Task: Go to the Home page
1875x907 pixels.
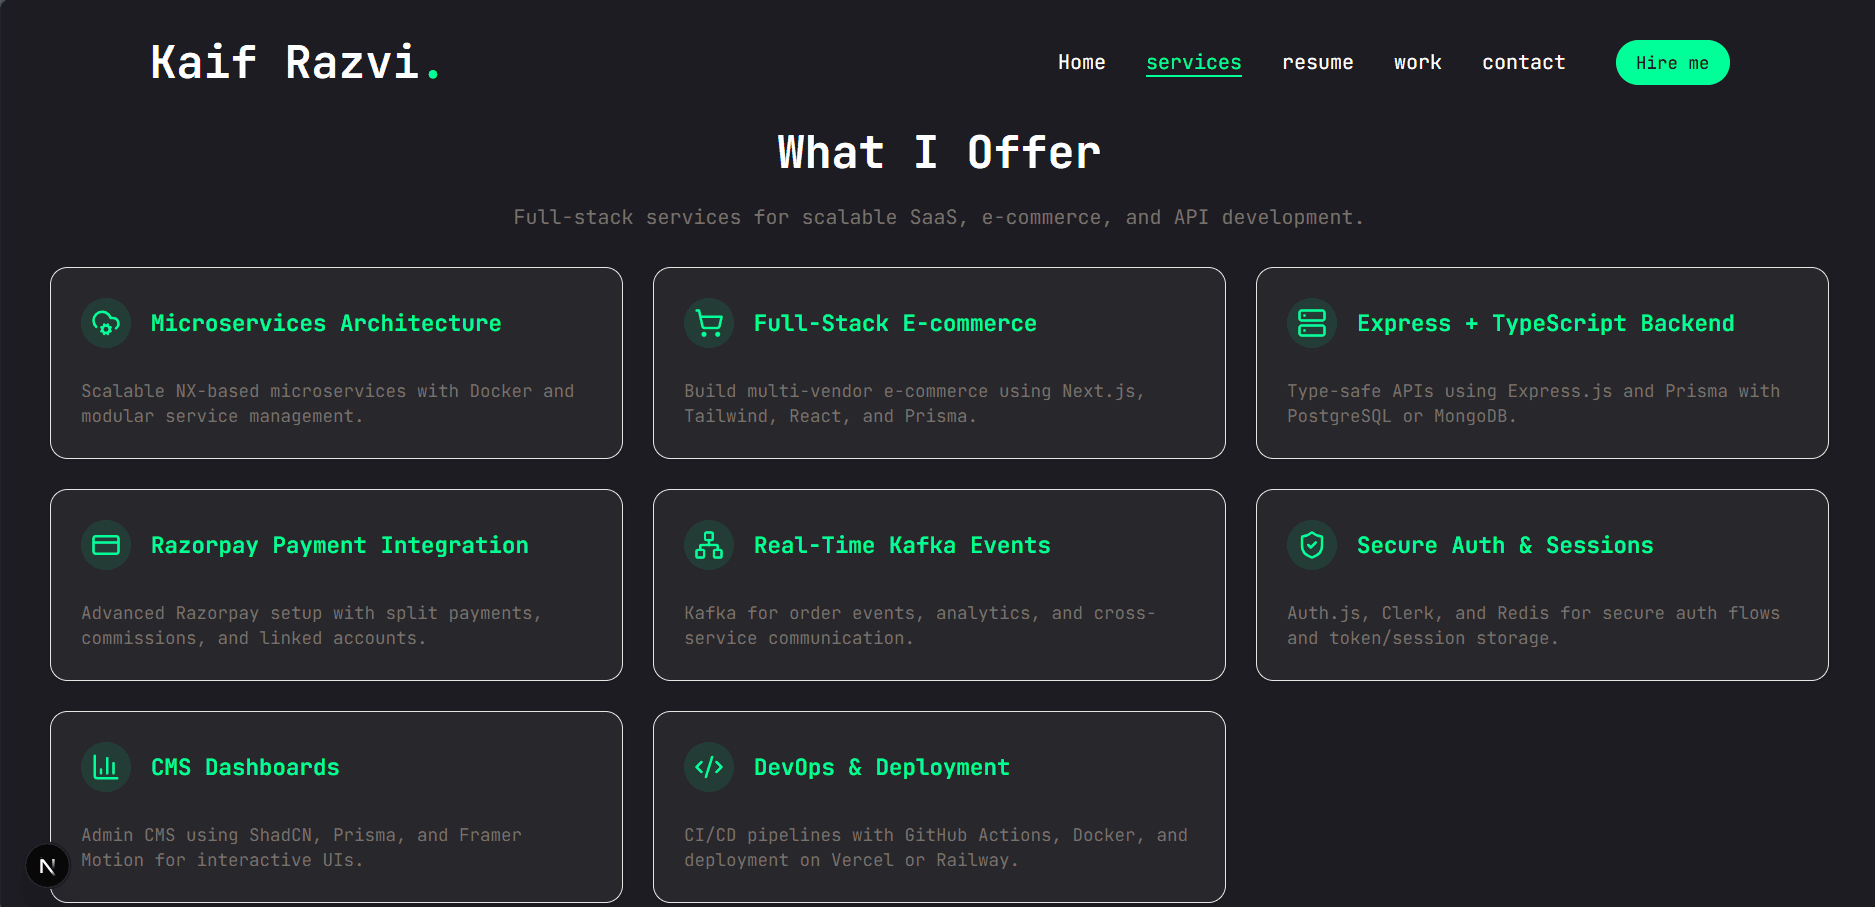Action: pos(1082,62)
